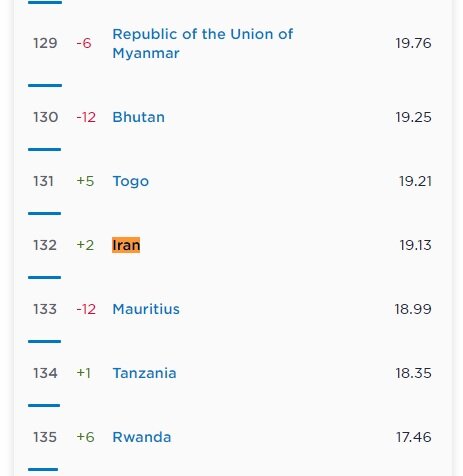Open the Togo country link

[131, 181]
